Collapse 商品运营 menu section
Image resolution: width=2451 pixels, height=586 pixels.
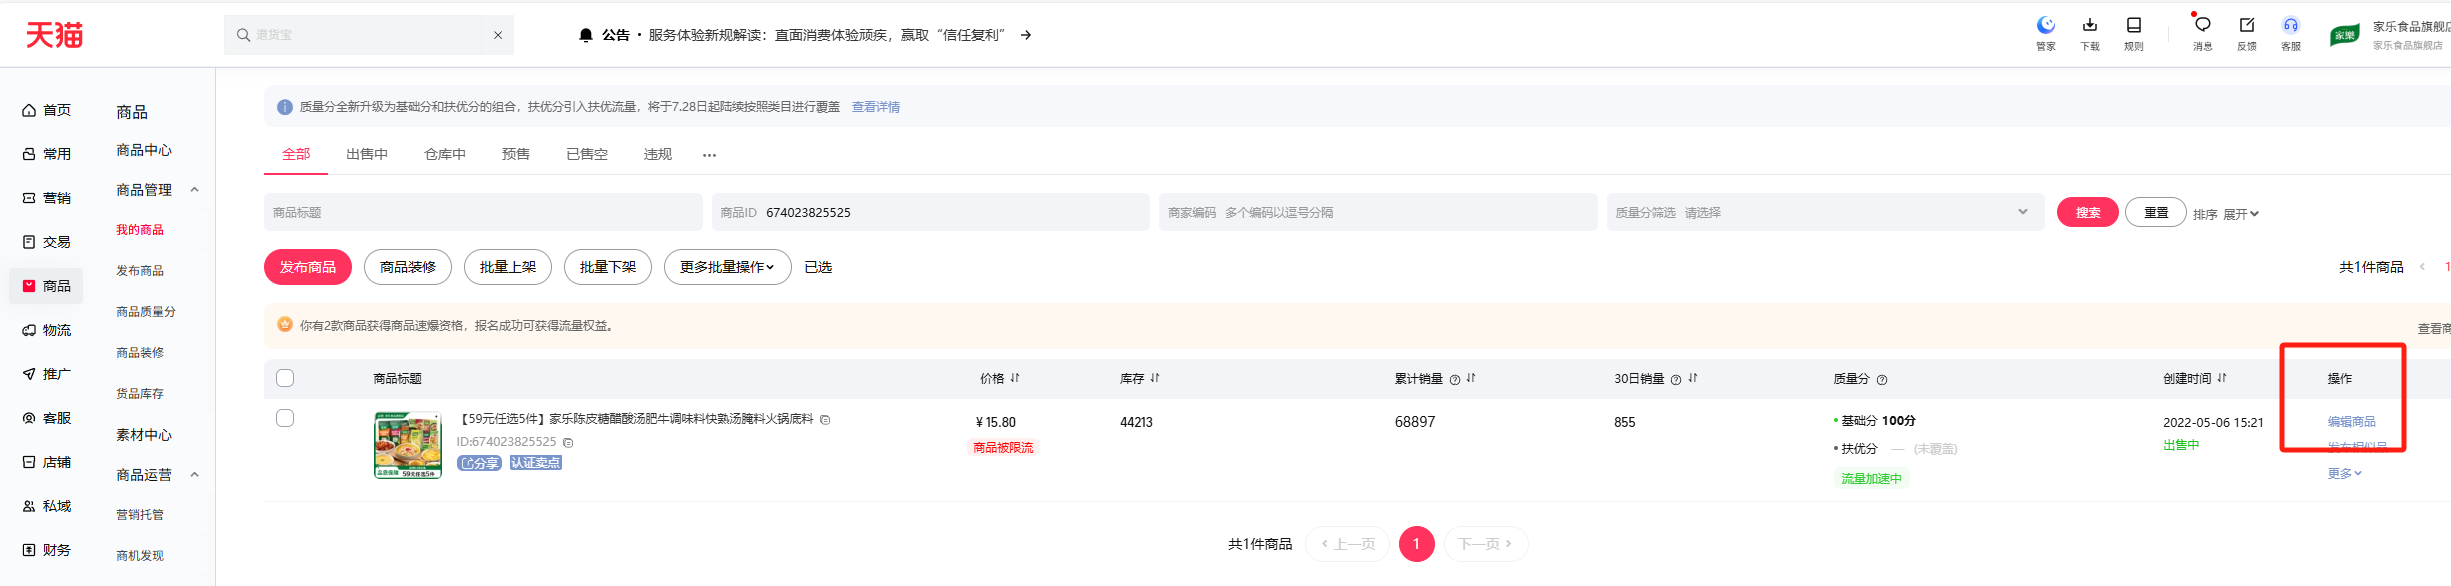195,475
